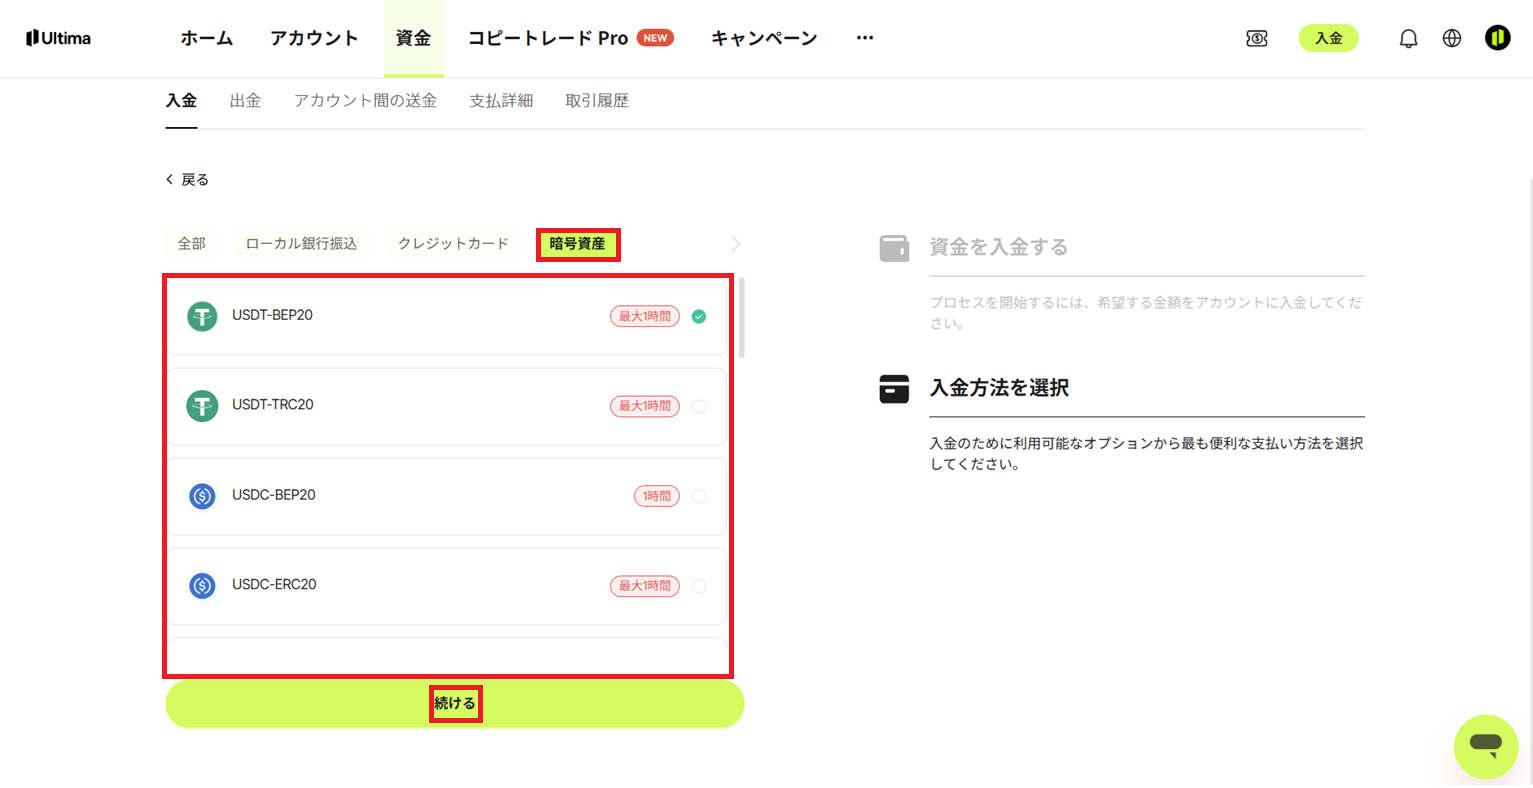1533x788 pixels.
Task: Switch to the 入金 tab
Action: [x=181, y=101]
